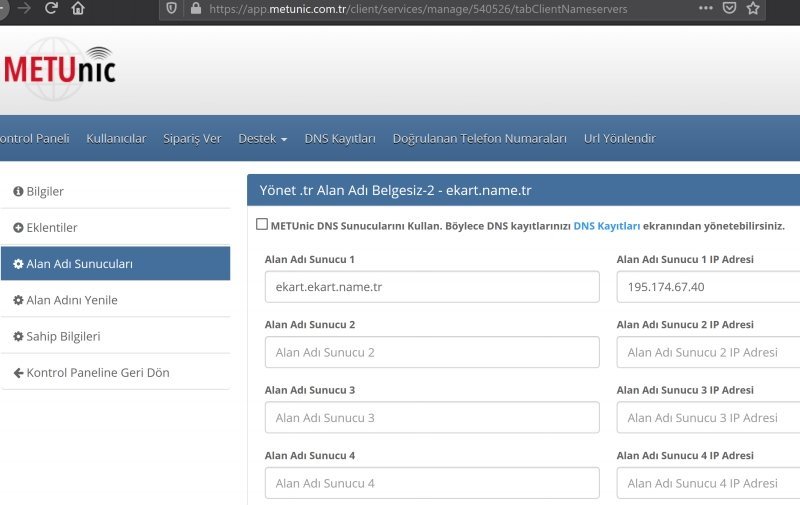Click the browser home icon

coord(78,8)
